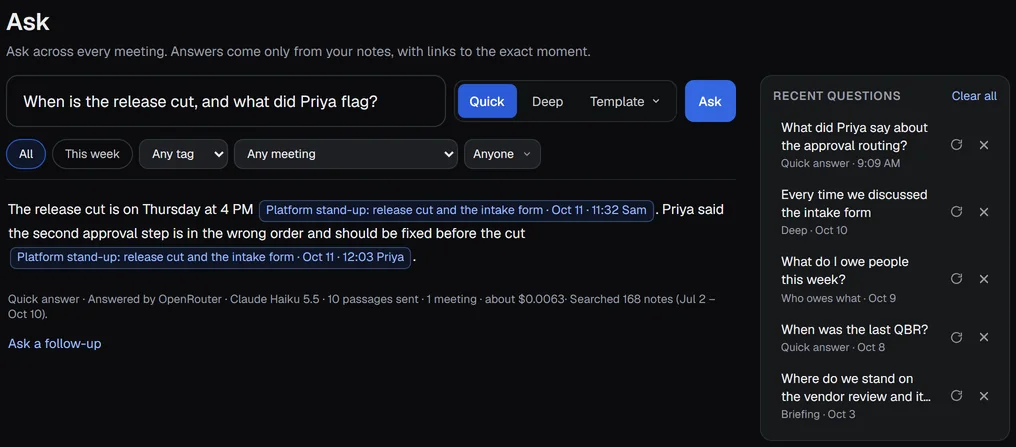The image size is (1016, 447).
Task: Remove 'What did Priya say about' question
Action: coord(984,145)
